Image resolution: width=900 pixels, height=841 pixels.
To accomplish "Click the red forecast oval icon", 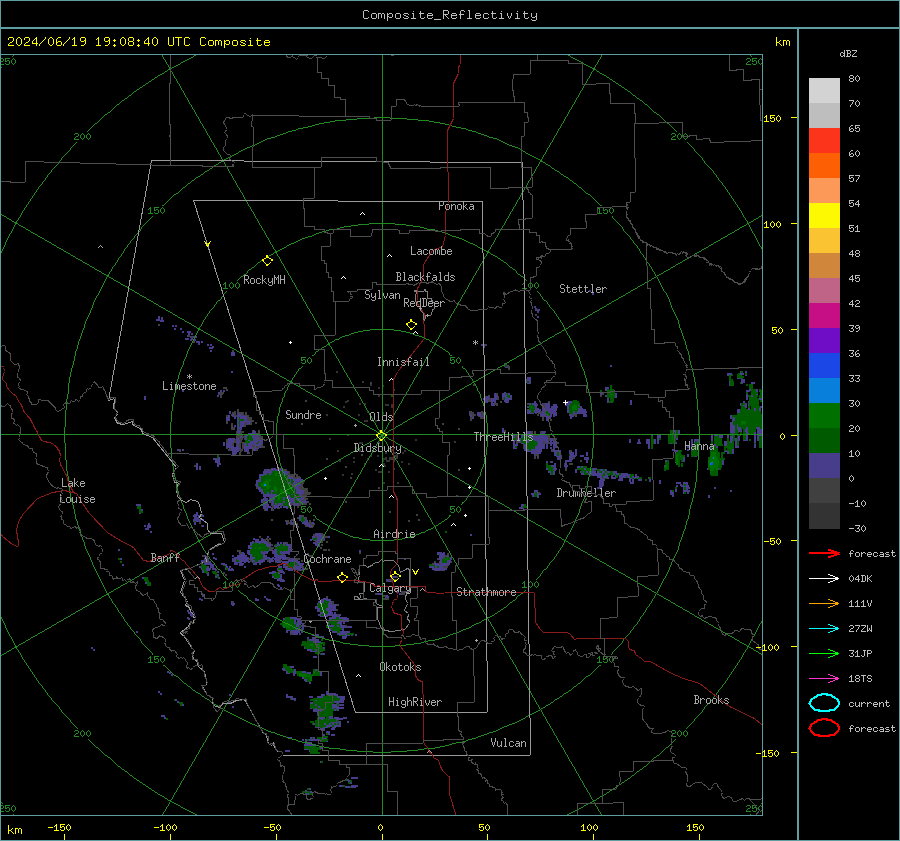I will click(824, 728).
